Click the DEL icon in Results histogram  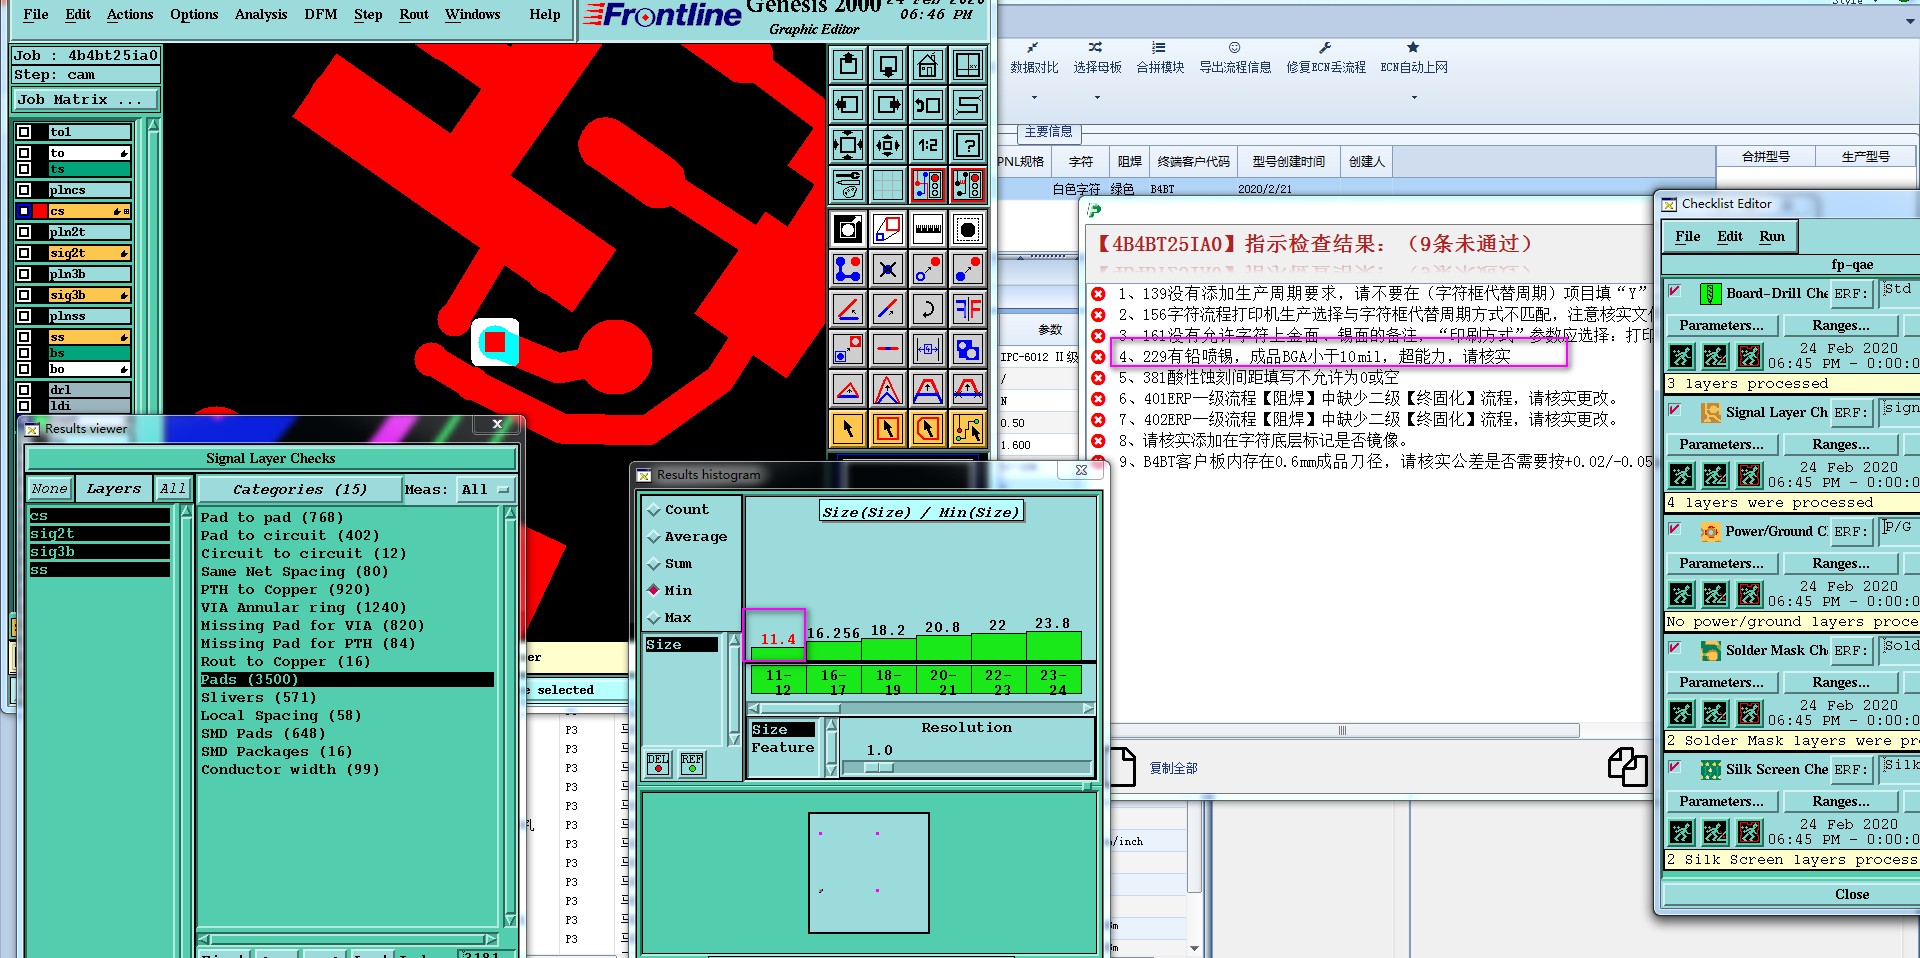(x=658, y=764)
